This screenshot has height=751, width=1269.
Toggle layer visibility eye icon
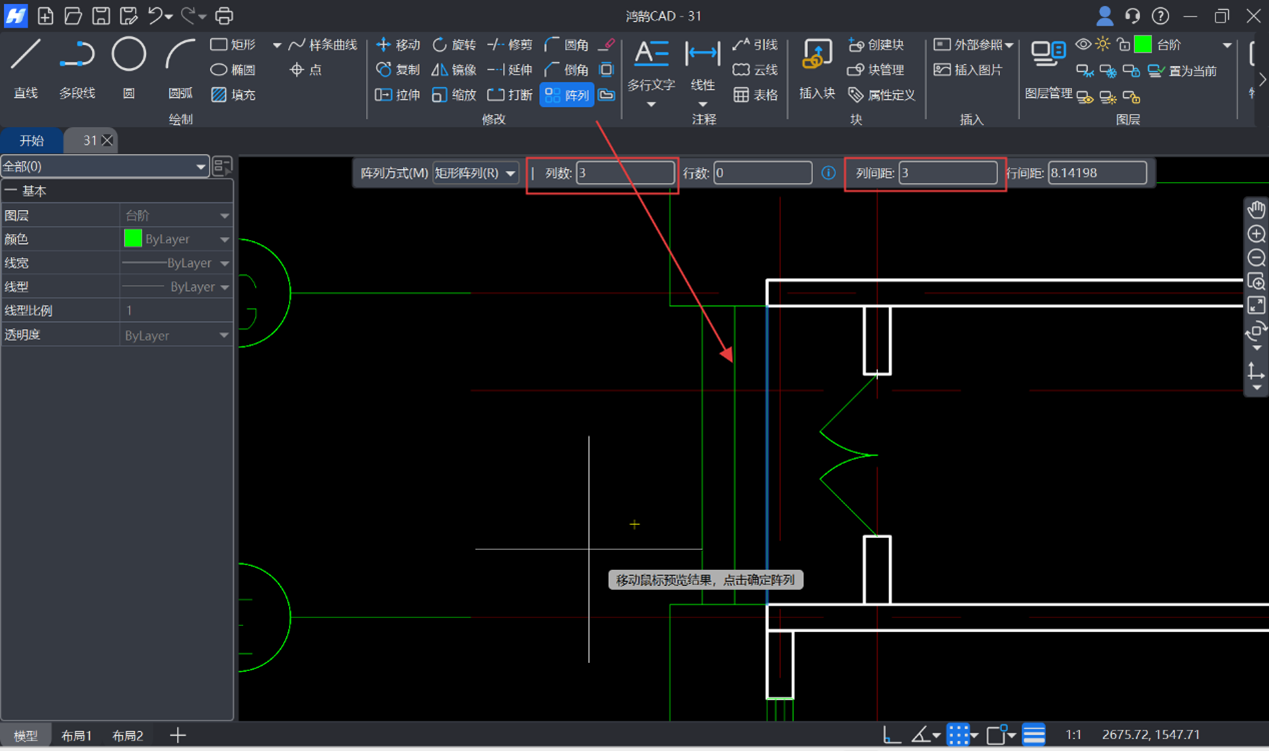tap(1083, 45)
